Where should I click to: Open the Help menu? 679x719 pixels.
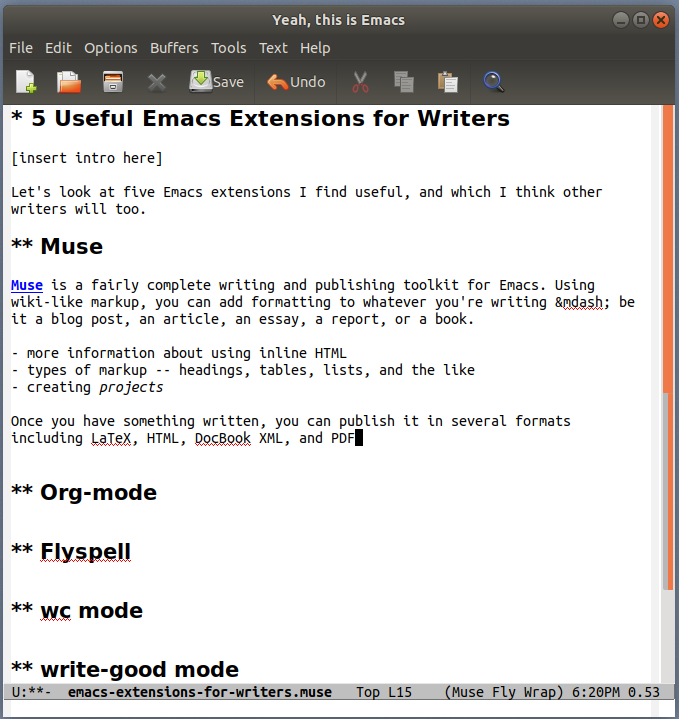315,48
